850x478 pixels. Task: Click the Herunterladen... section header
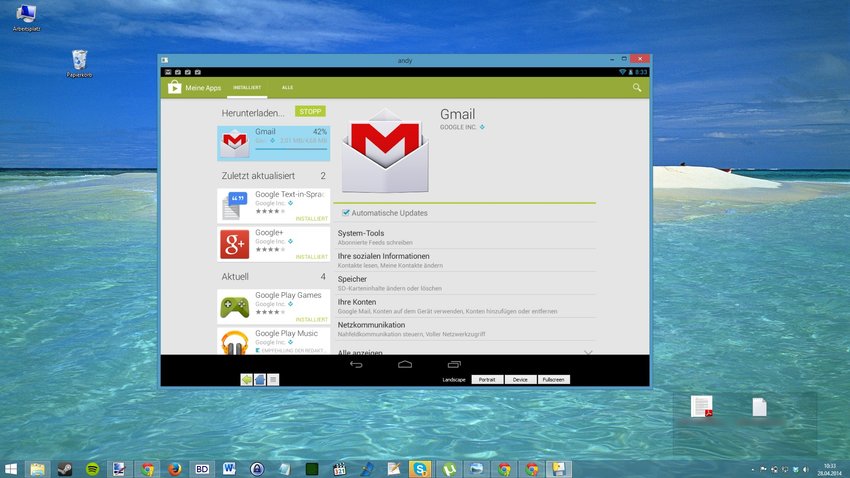pos(253,113)
